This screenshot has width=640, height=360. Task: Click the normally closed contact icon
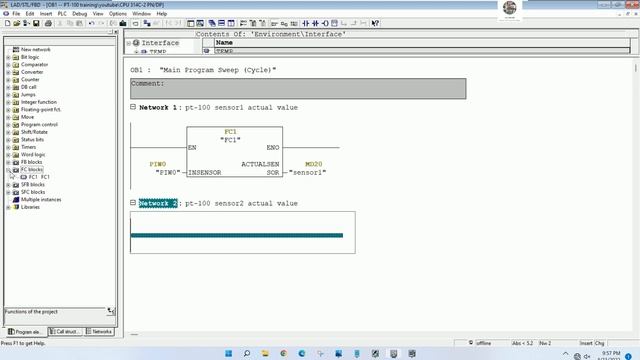pos(315,24)
